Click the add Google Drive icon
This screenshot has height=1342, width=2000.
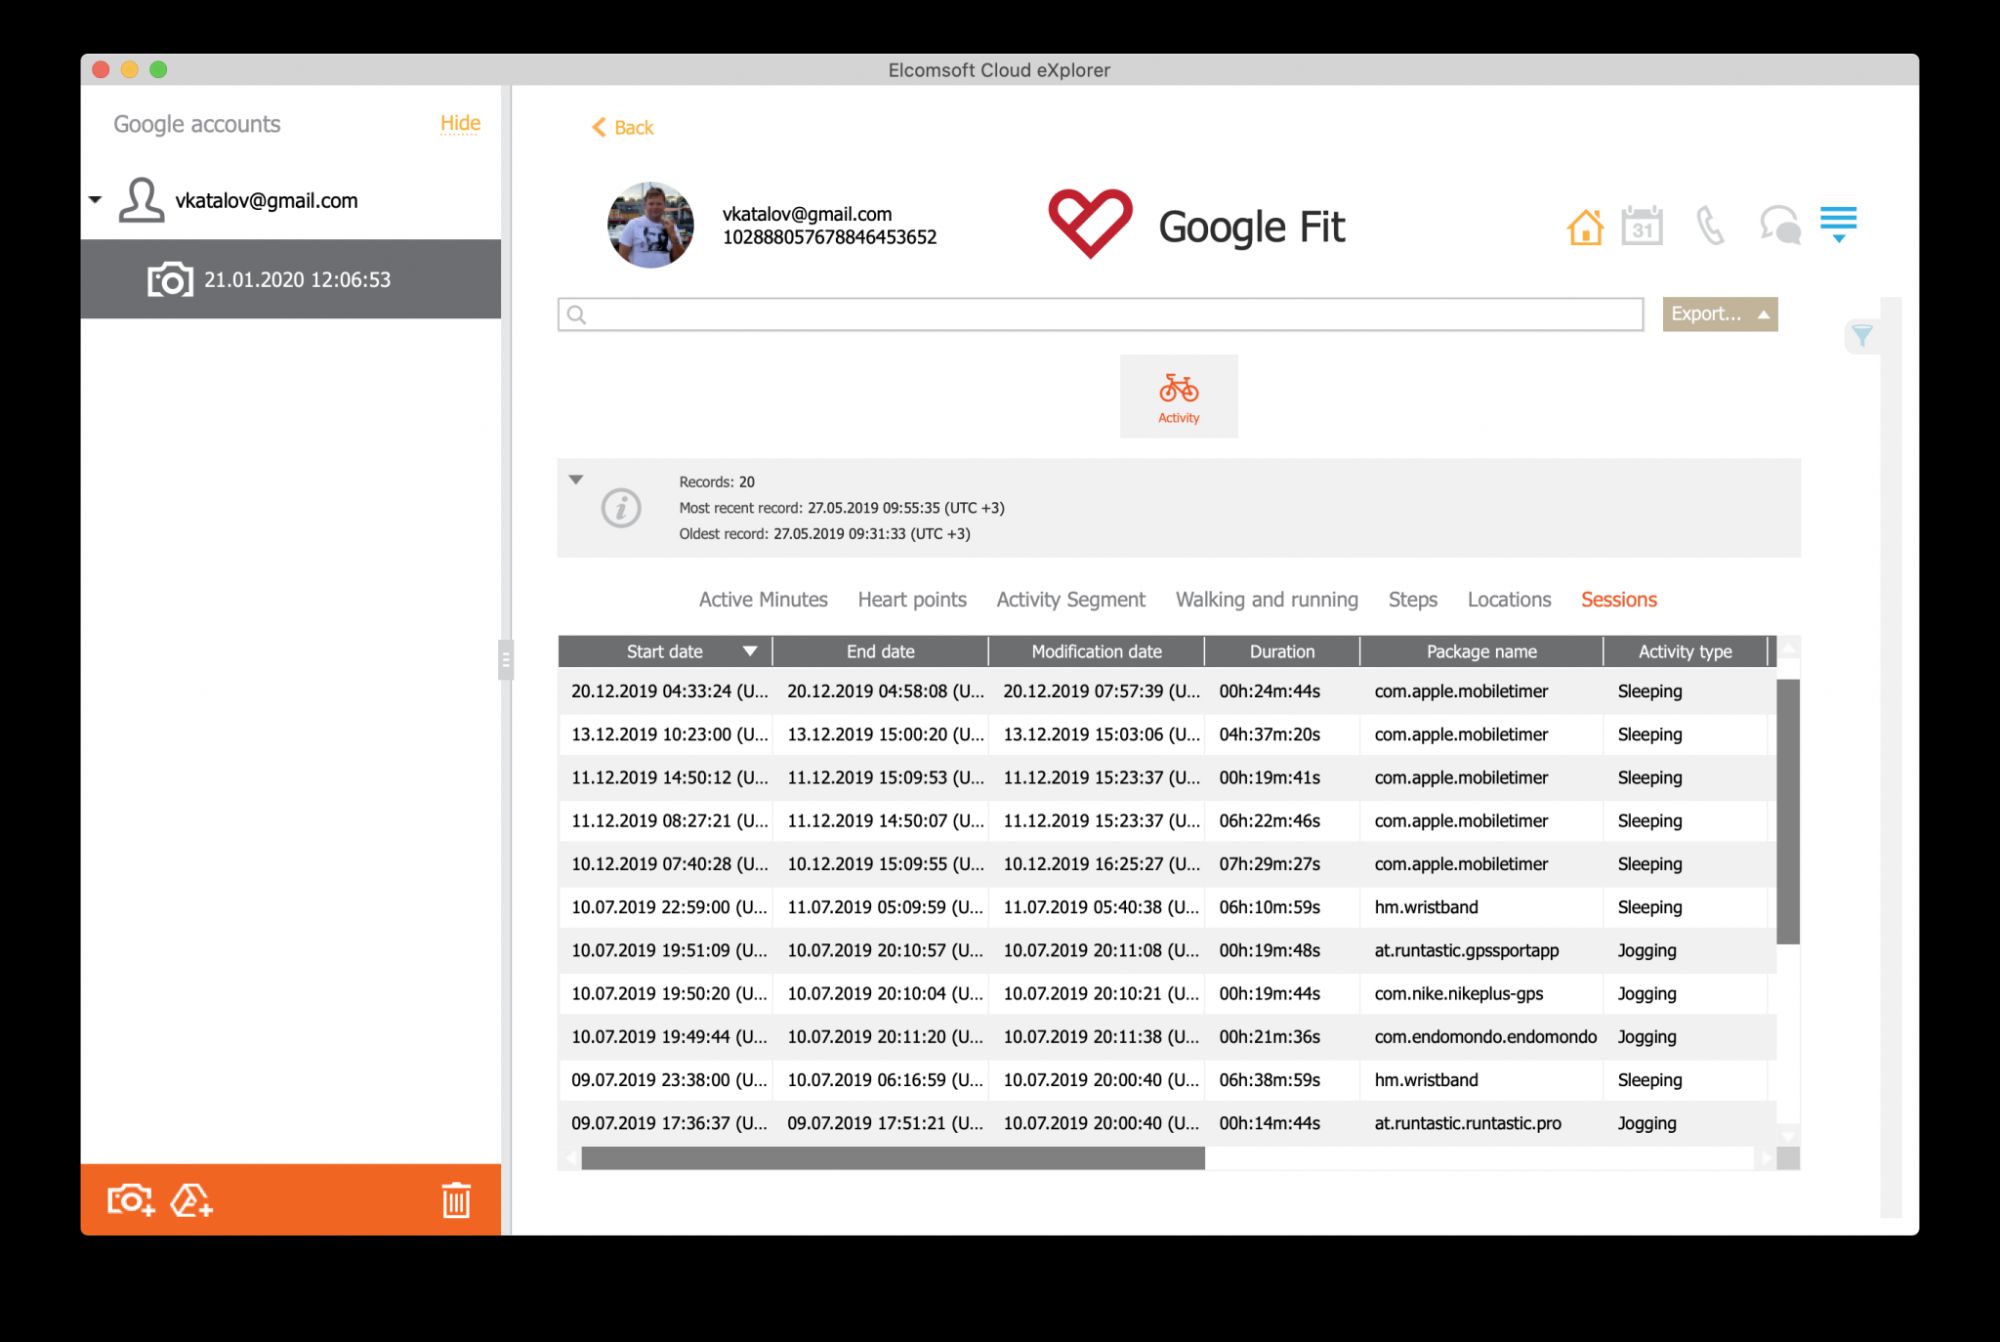click(191, 1200)
